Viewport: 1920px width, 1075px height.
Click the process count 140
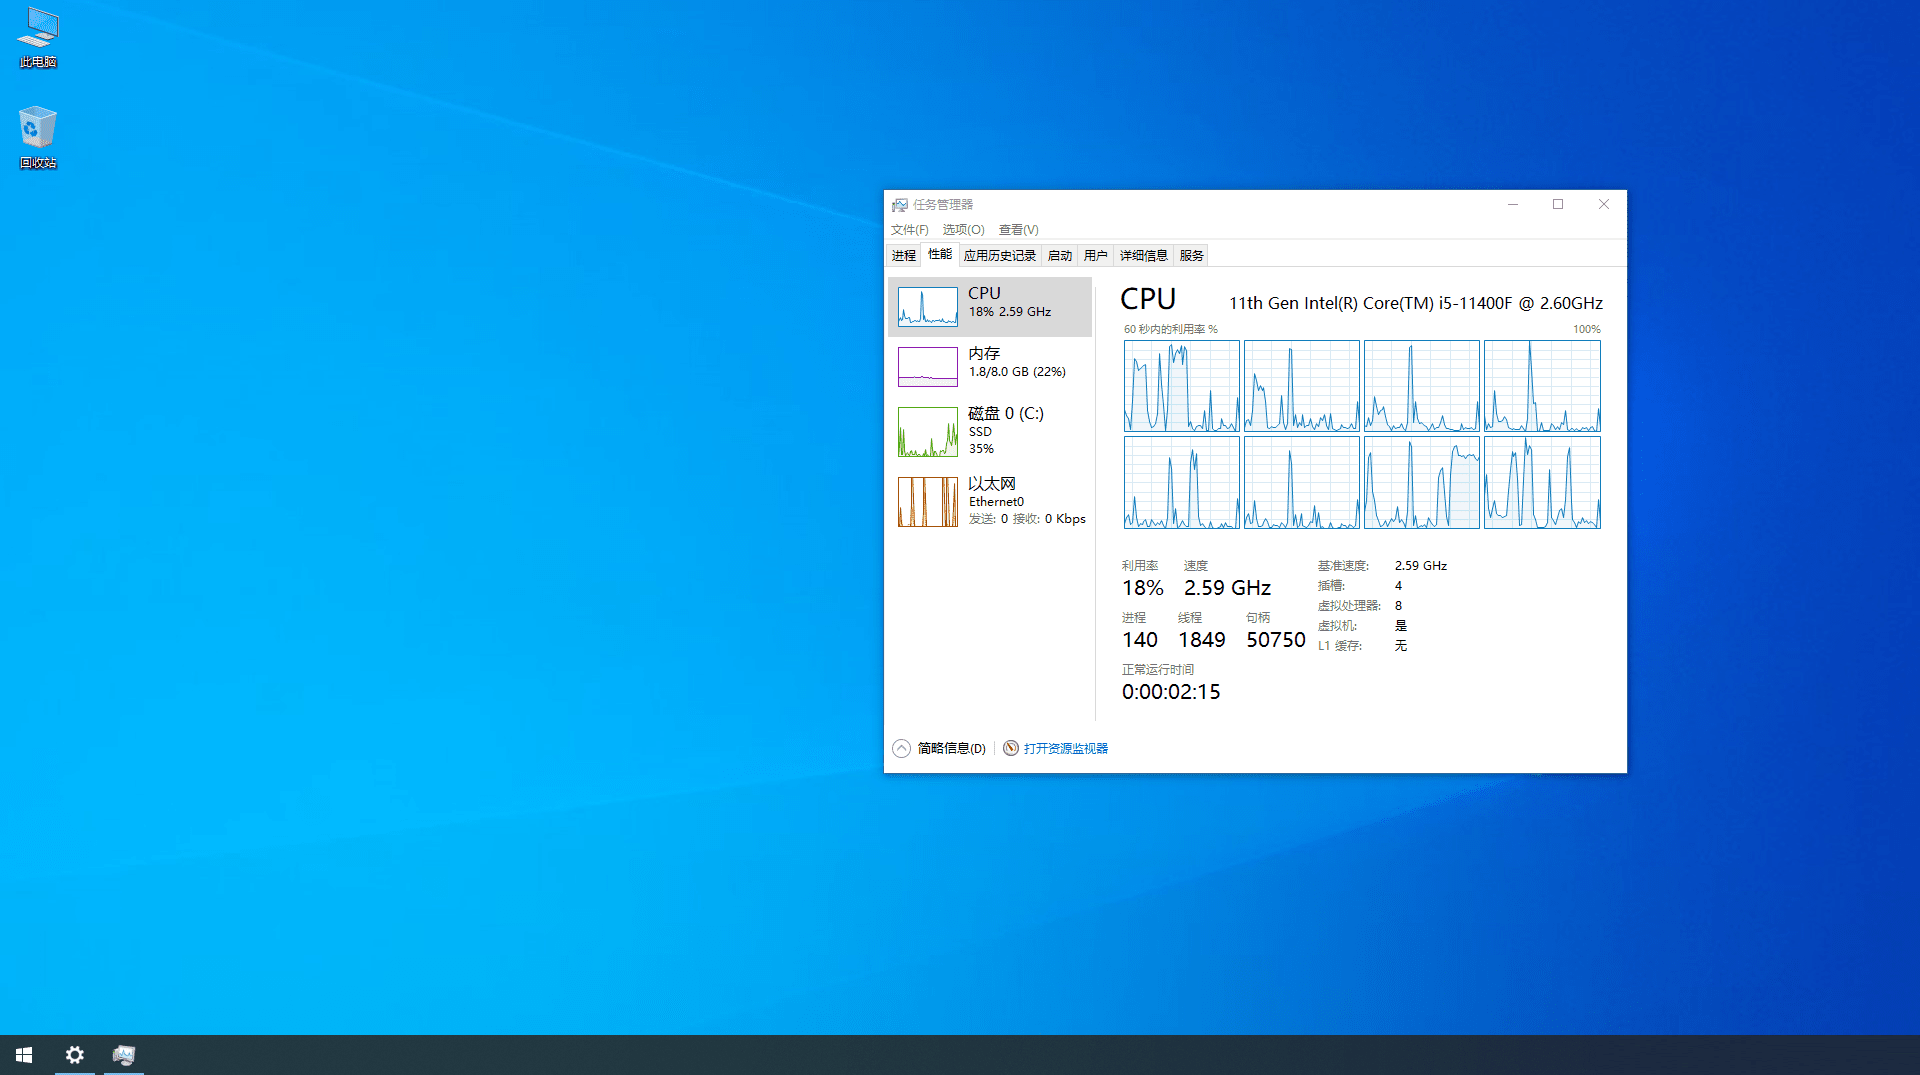pyautogui.click(x=1140, y=640)
